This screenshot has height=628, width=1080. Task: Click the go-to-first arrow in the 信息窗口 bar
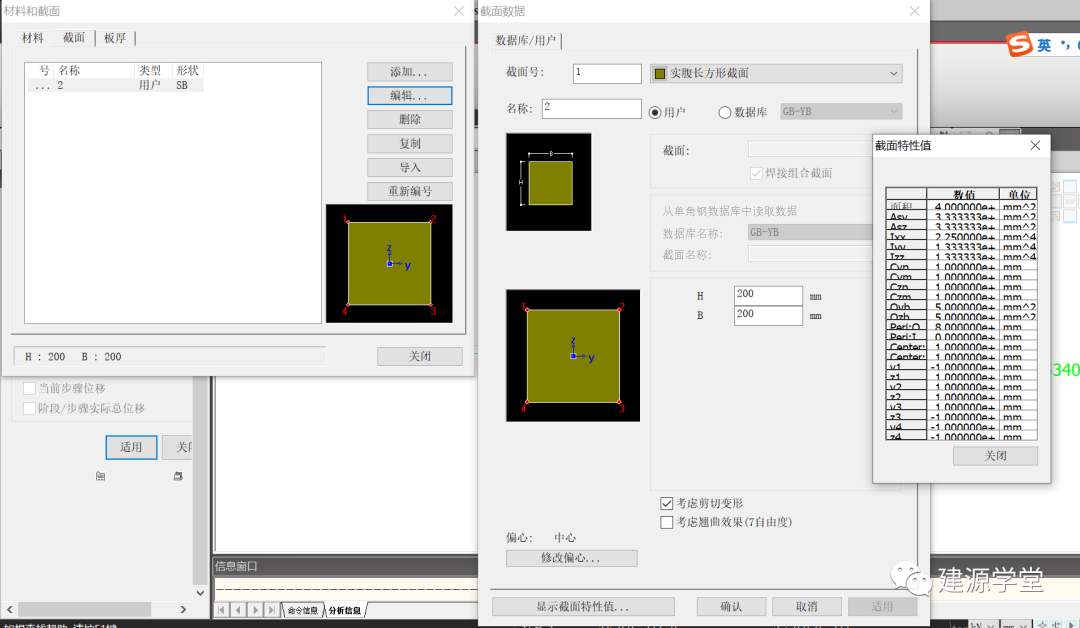click(x=221, y=609)
